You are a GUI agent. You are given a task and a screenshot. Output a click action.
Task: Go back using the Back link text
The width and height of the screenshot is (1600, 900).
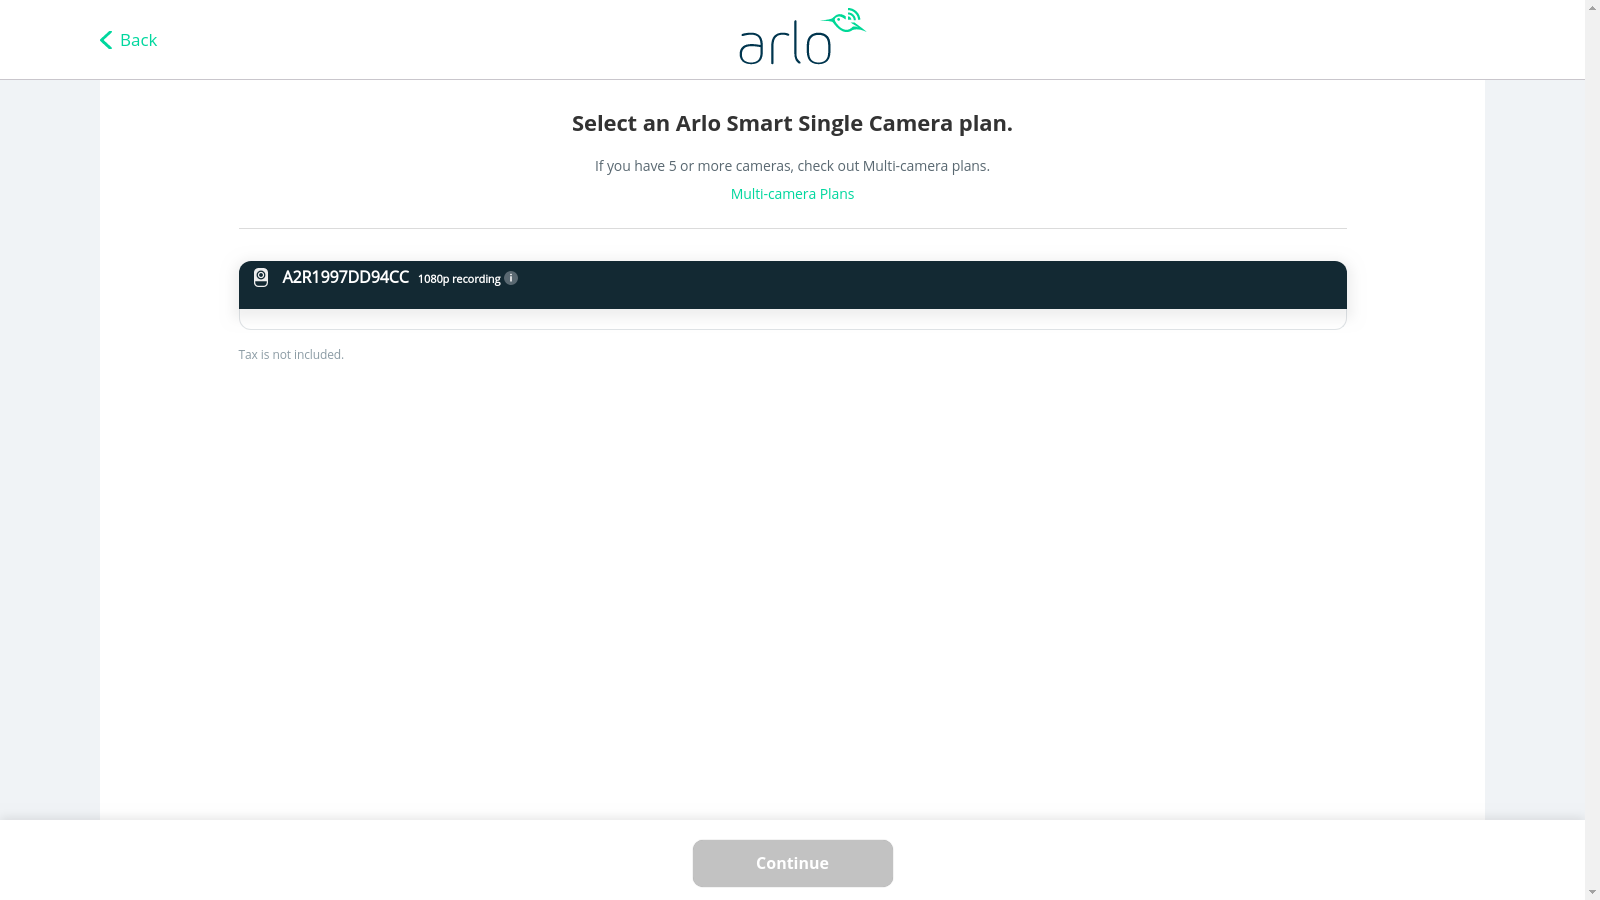click(138, 40)
